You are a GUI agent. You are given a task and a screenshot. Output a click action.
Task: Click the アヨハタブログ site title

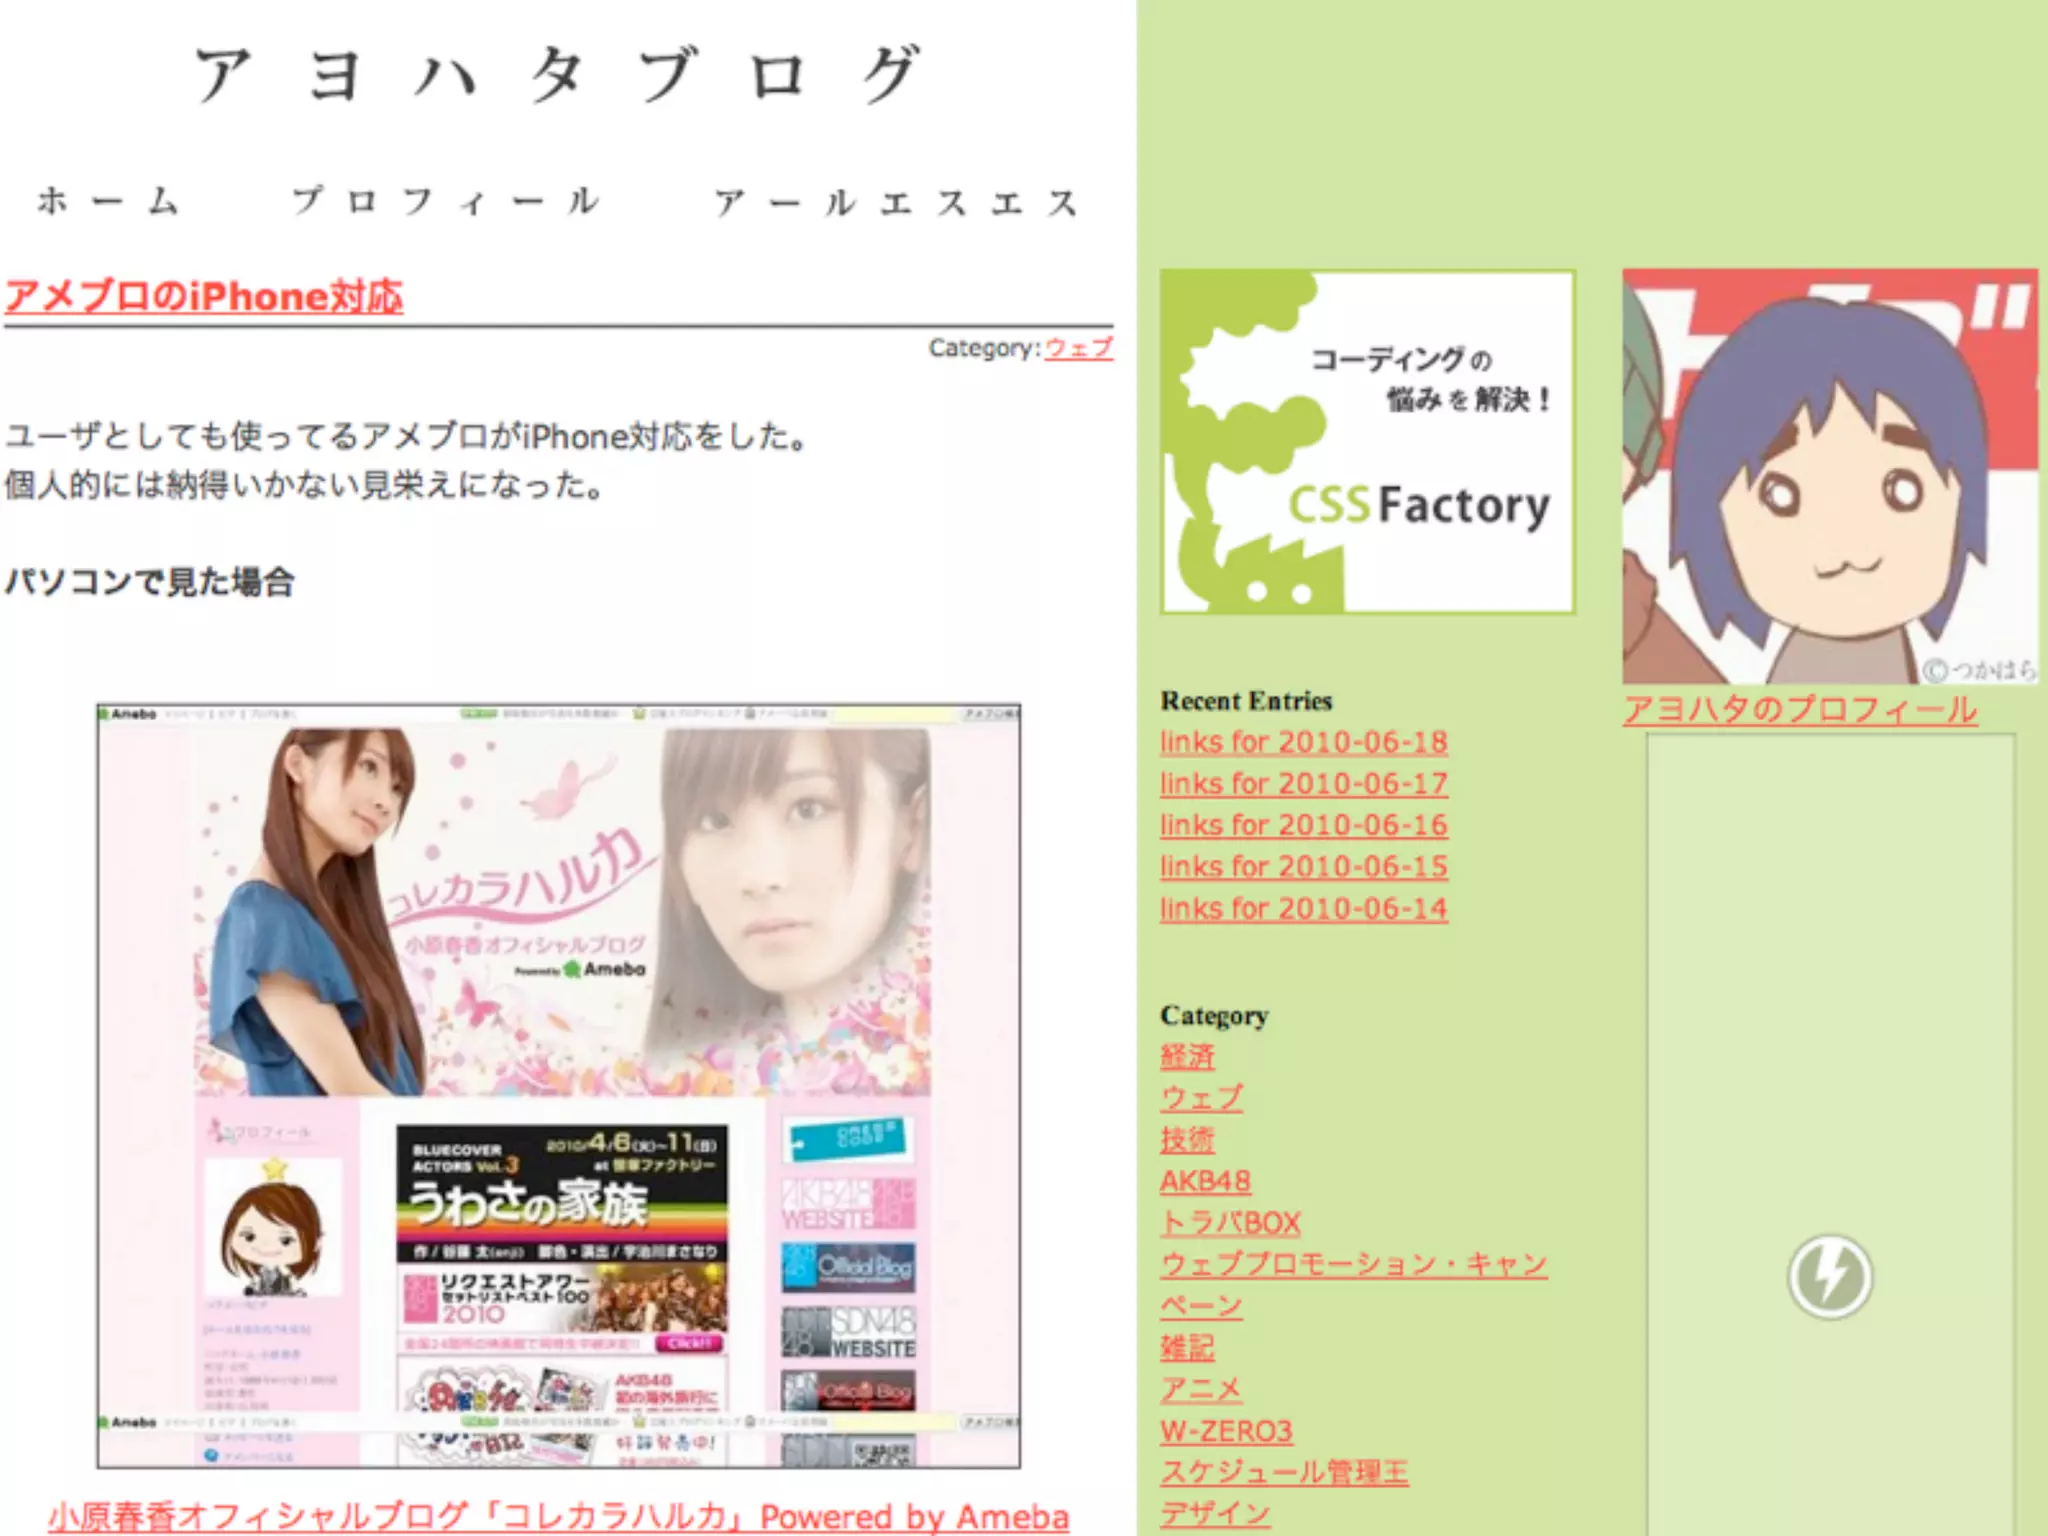pos(557,74)
